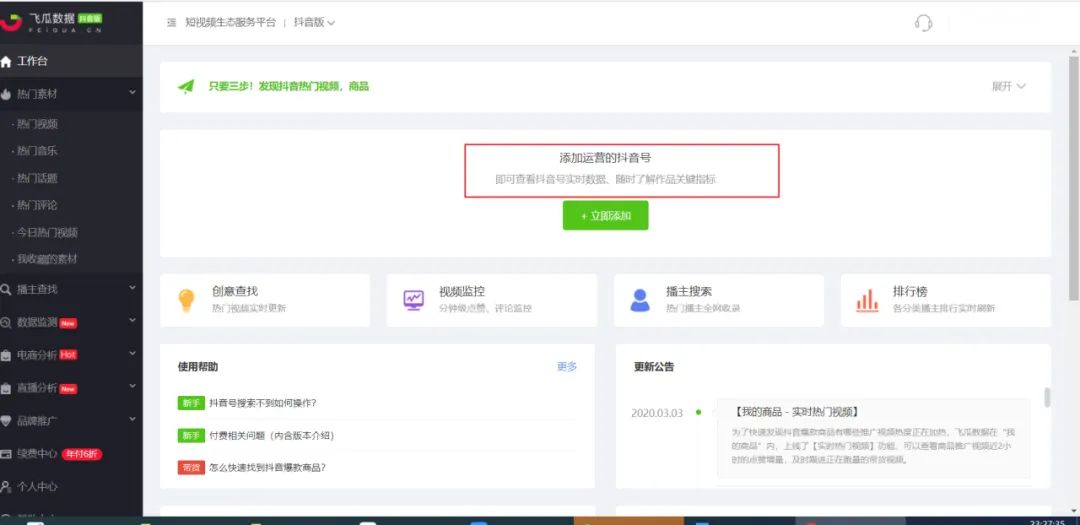Open help article 抖音号搜索不到如何操作
Image resolution: width=1080 pixels, height=525 pixels.
coord(262,403)
